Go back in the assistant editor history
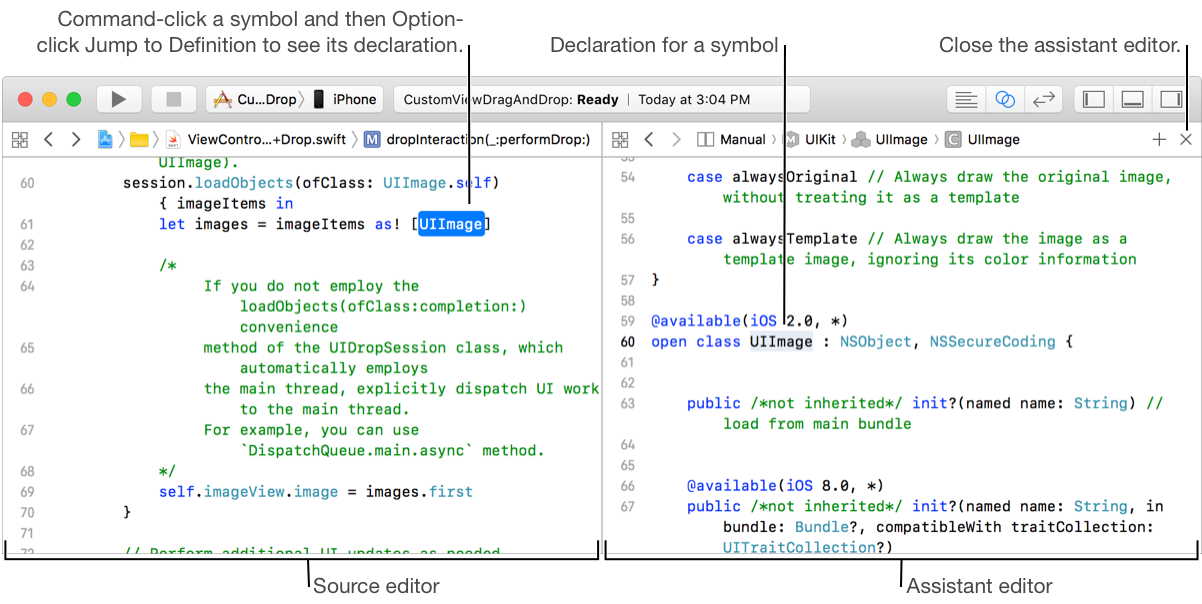This screenshot has width=1202, height=604. [648, 139]
